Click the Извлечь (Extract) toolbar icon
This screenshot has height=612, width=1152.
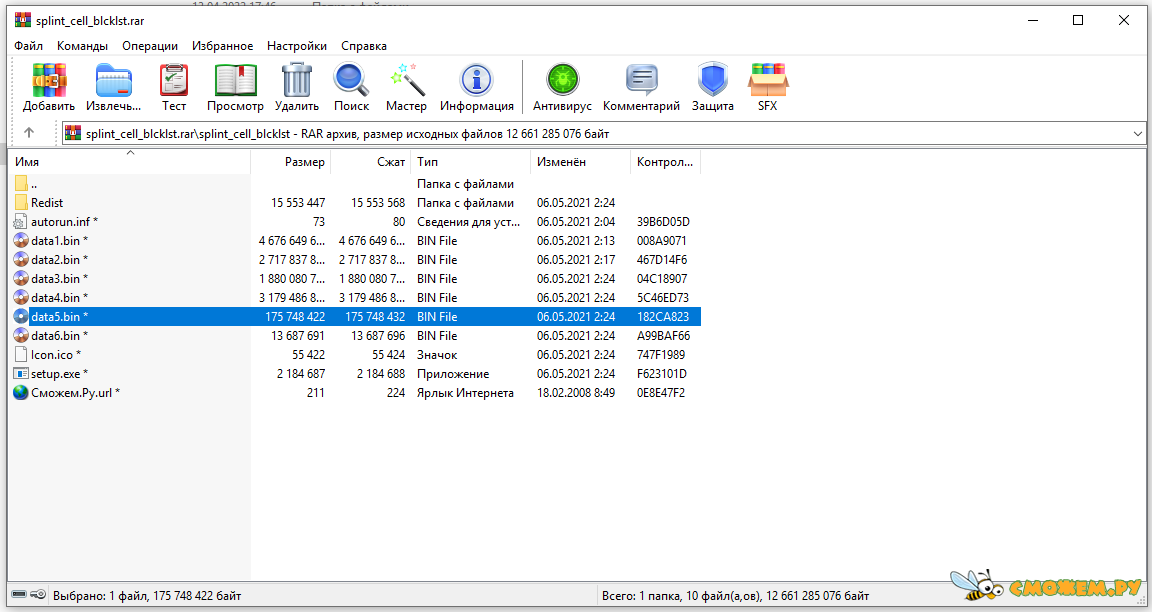coord(113,79)
